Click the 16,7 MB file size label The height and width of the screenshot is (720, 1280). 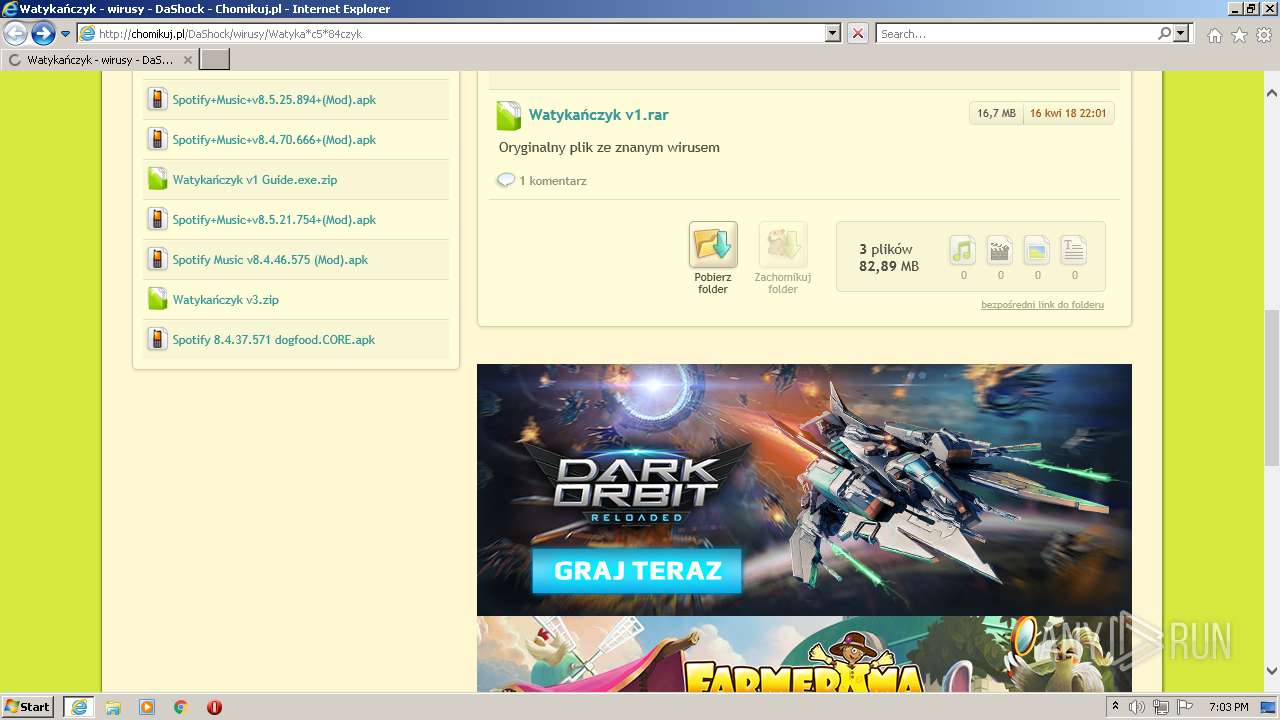click(x=996, y=113)
